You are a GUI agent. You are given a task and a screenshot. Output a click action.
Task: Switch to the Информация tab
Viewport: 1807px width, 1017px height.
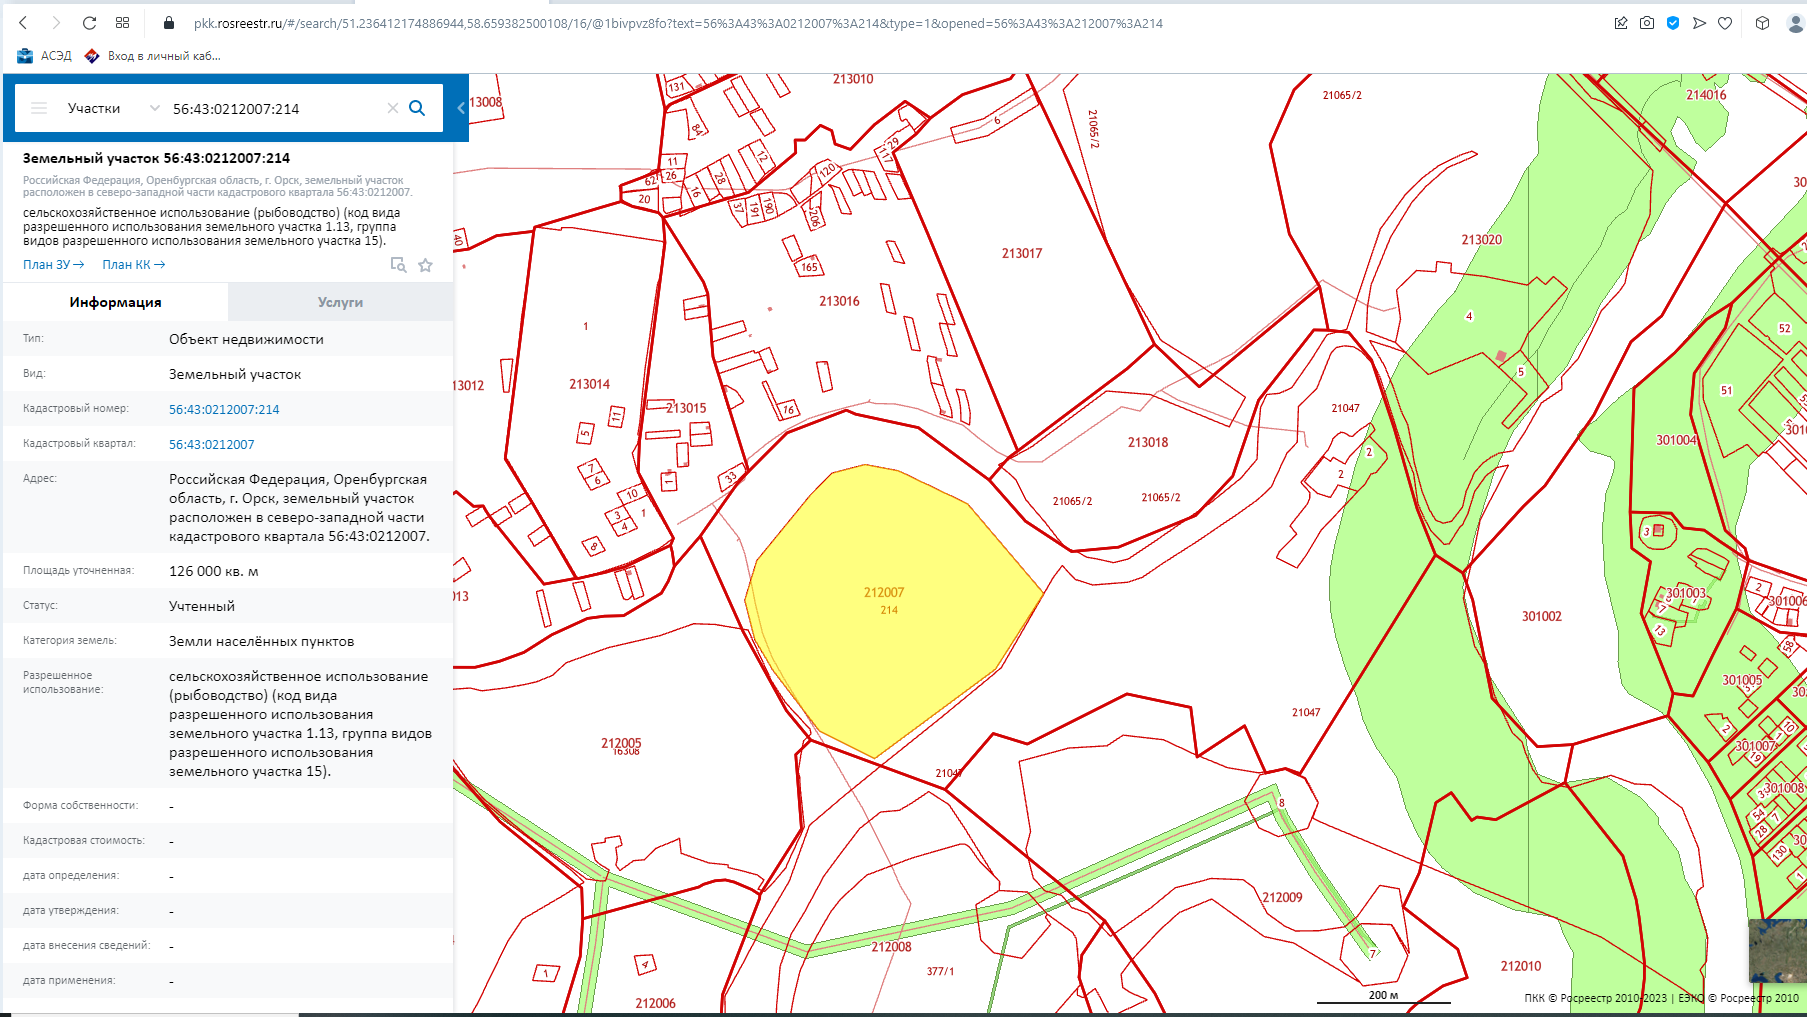(x=115, y=302)
